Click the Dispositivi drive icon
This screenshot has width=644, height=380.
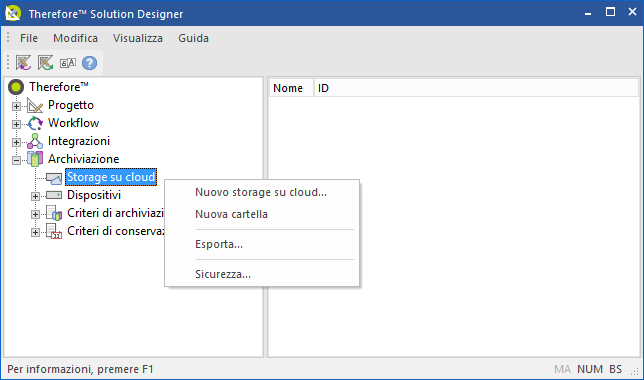(x=54, y=195)
